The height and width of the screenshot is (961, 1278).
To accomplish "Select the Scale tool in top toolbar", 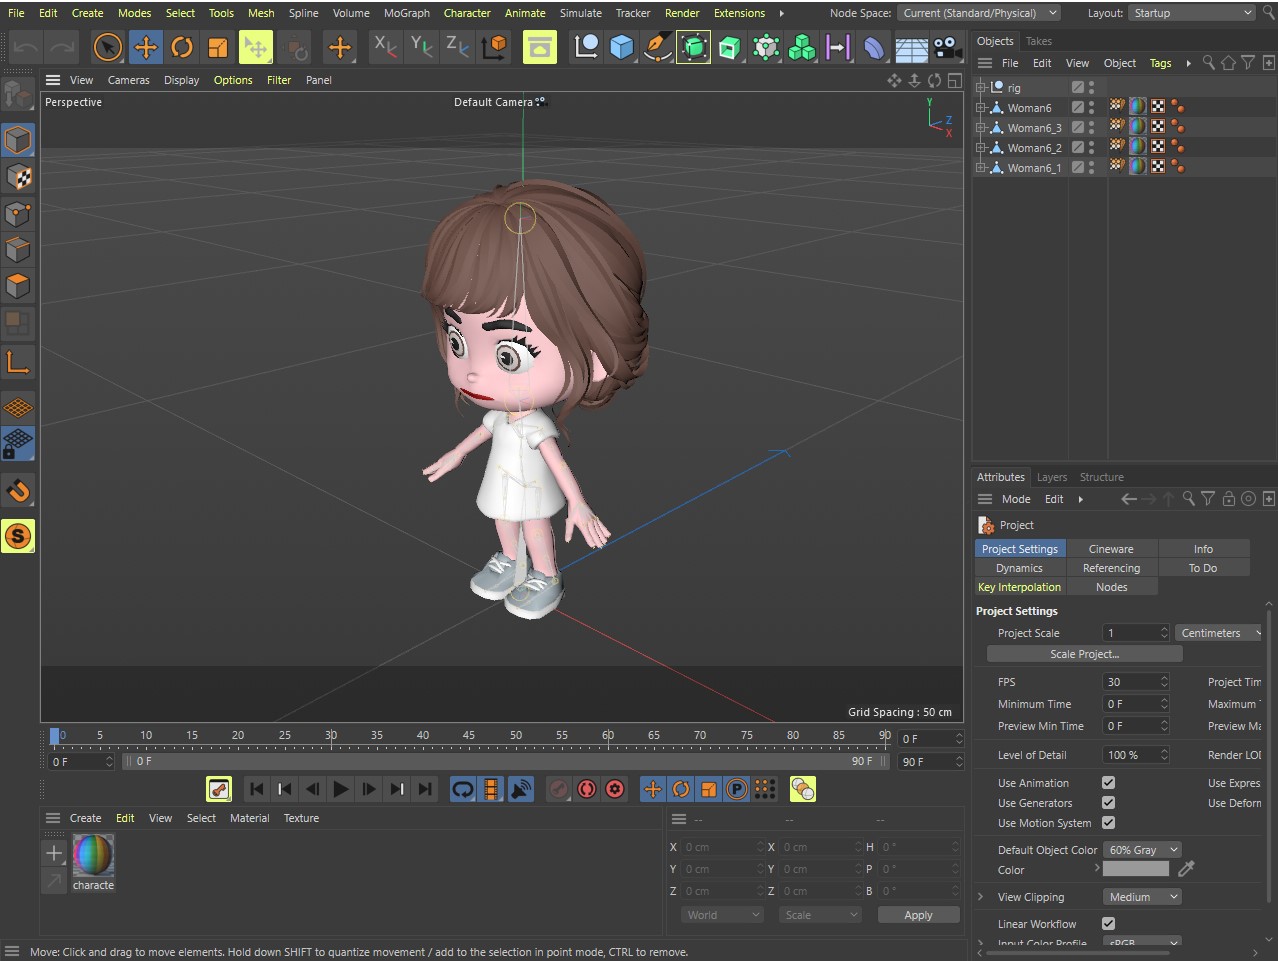I will 217,47.
